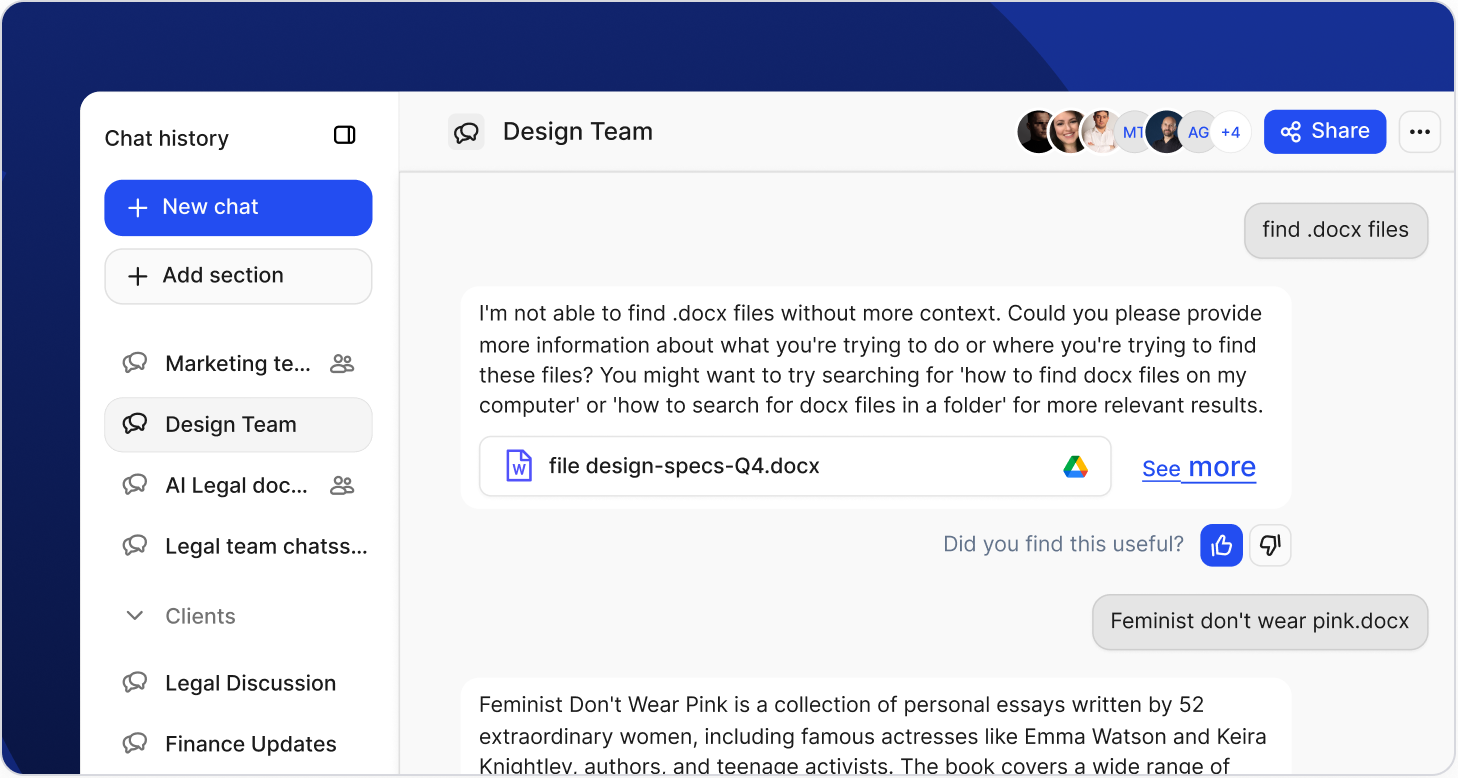Collapse the chat history sidebar panel
Image resolution: width=1458 pixels, height=778 pixels.
[x=344, y=135]
